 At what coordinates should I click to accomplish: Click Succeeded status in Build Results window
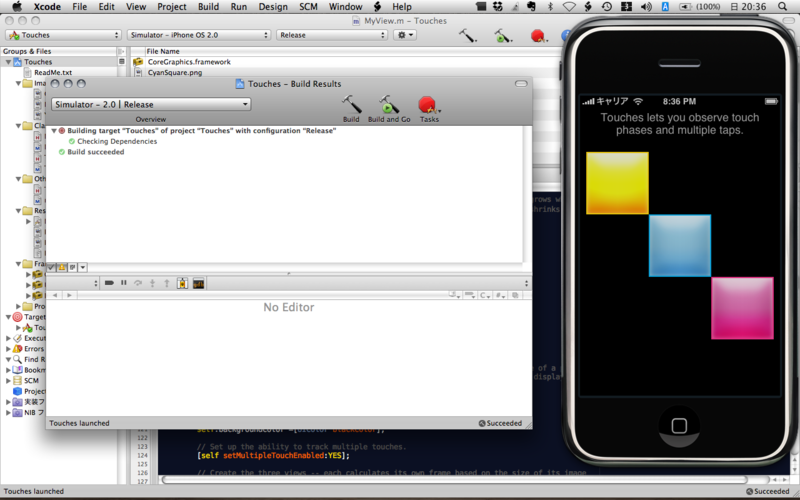(x=500, y=423)
